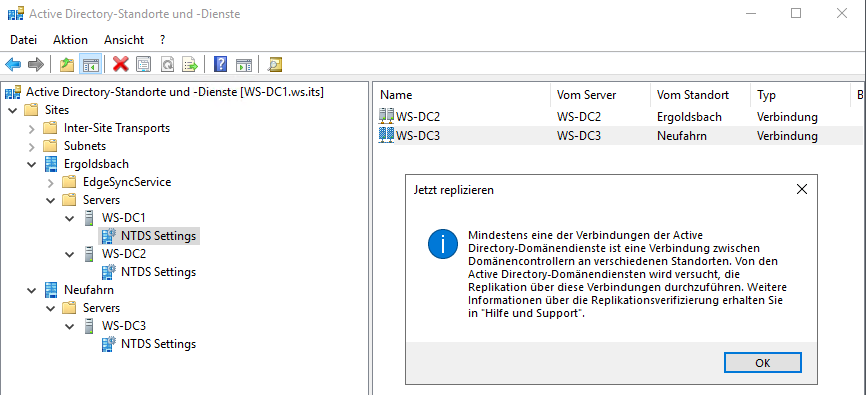Select Servers folder under Neufahrn
The image size is (866, 395).
pos(102,308)
